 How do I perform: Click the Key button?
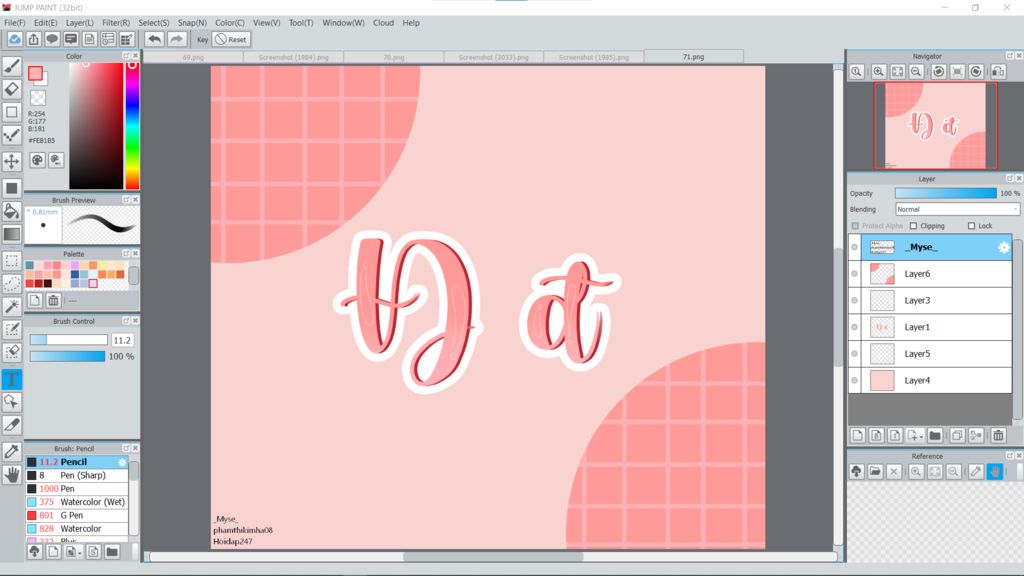(x=202, y=40)
